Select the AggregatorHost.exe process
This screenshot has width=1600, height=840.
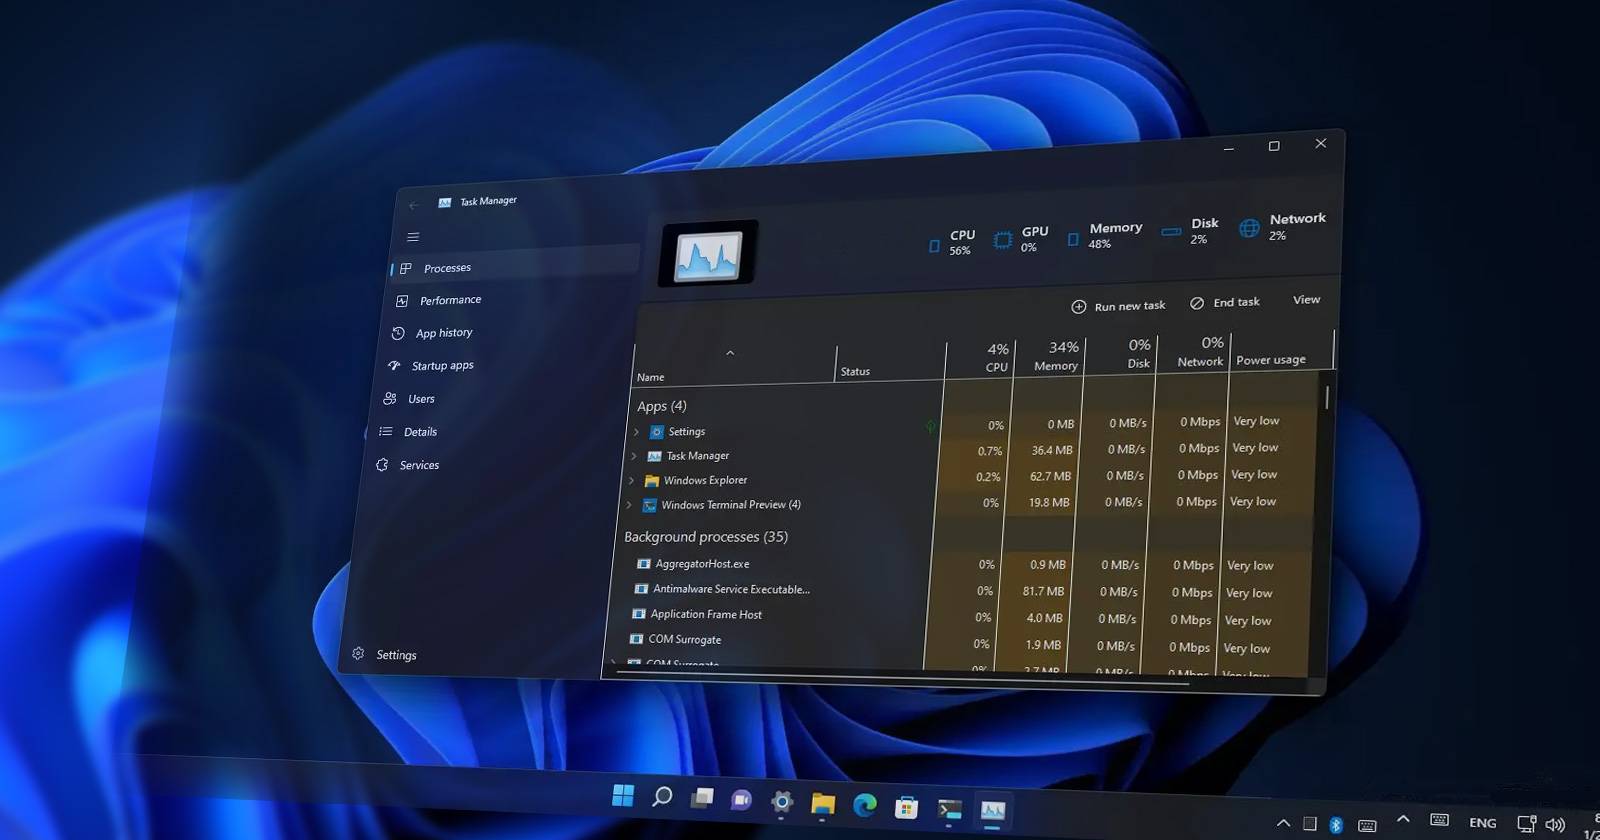702,564
